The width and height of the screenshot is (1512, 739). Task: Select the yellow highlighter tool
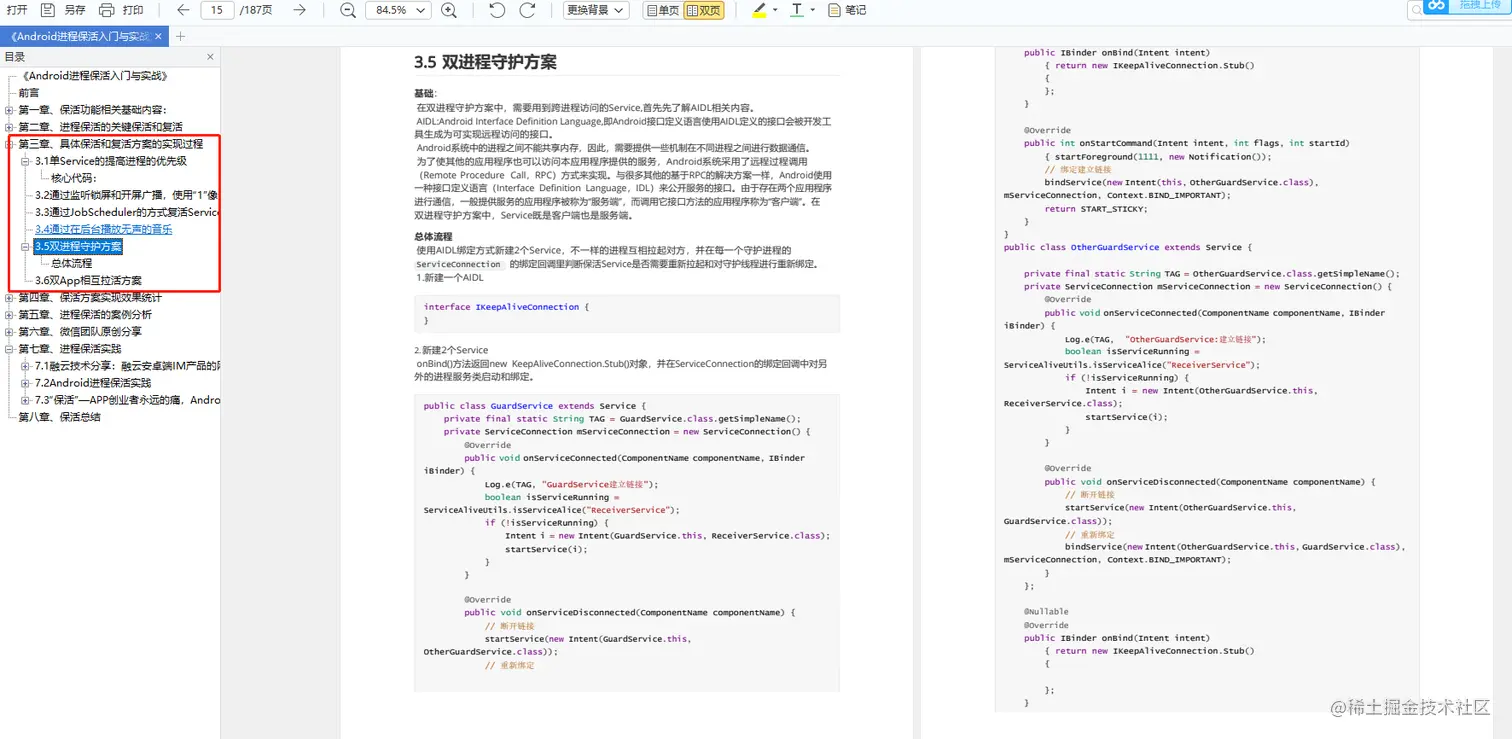coord(760,10)
